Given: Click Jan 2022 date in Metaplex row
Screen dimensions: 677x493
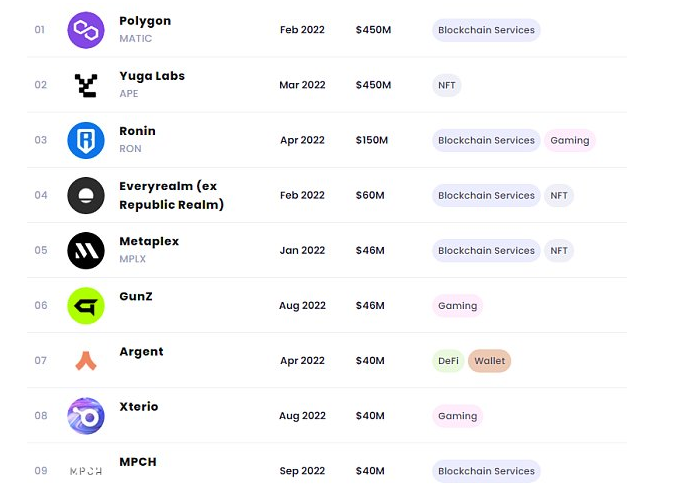Looking at the screenshot, I should tap(302, 250).
